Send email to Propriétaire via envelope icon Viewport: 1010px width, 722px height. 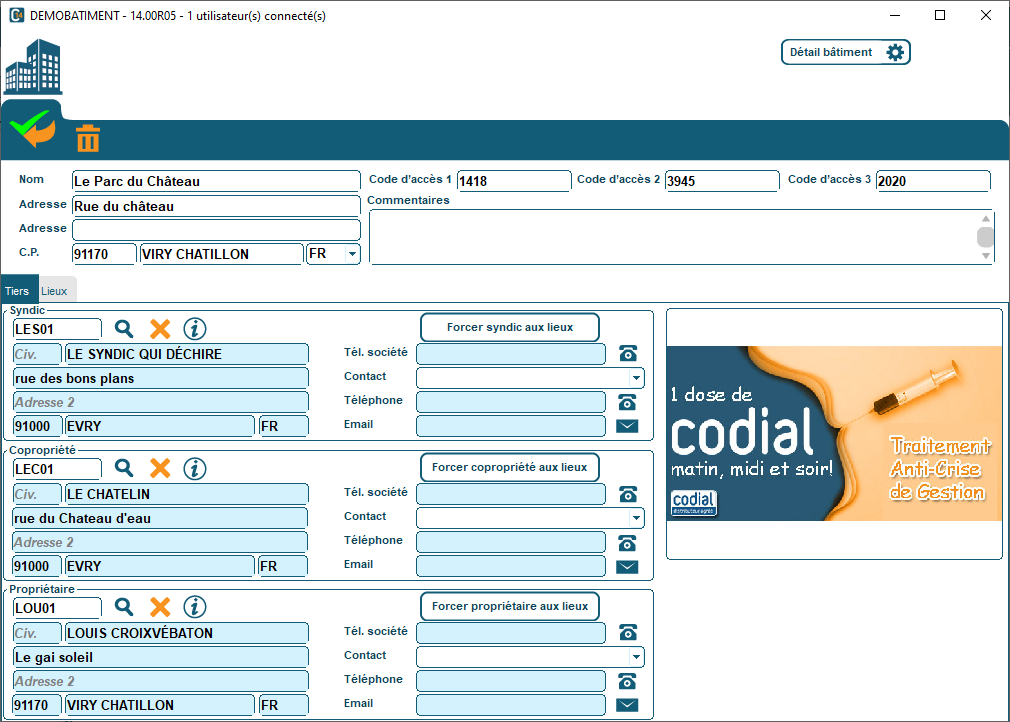point(627,705)
